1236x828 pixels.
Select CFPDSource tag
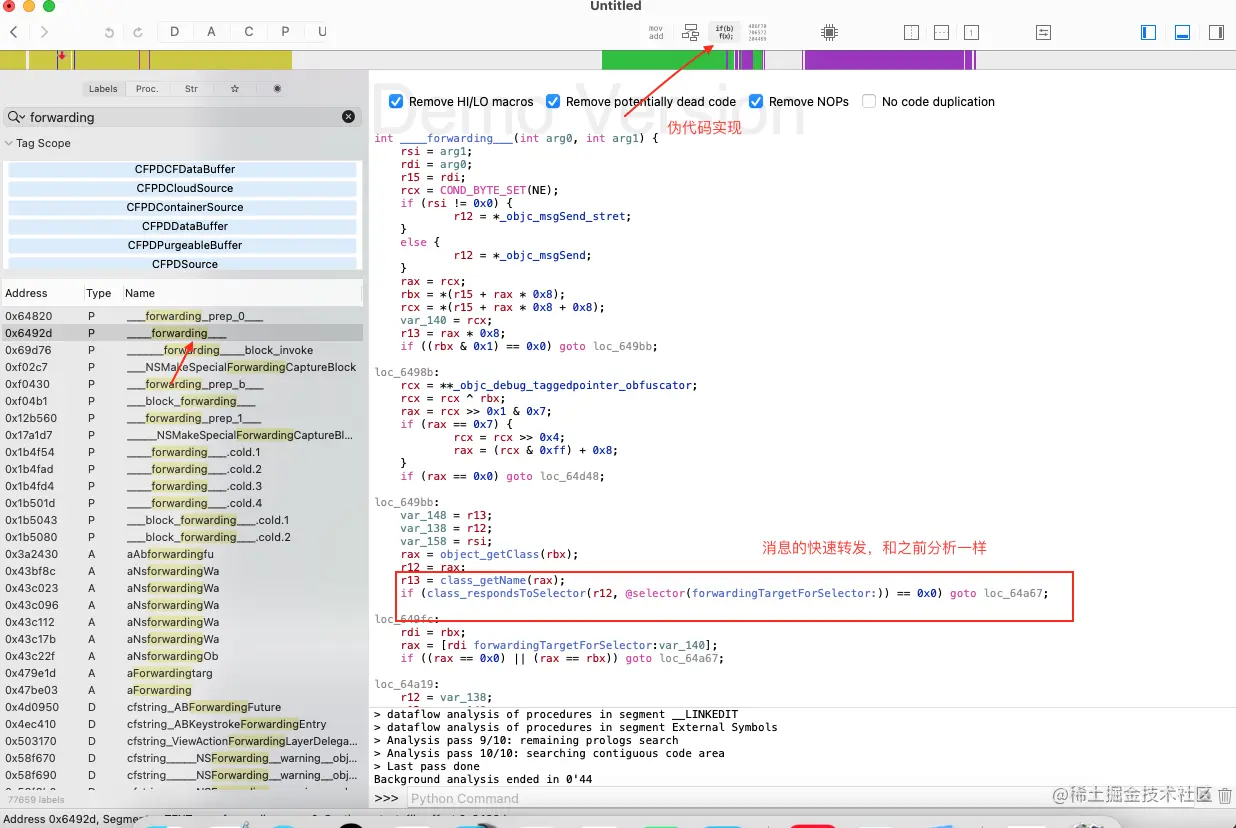point(183,264)
